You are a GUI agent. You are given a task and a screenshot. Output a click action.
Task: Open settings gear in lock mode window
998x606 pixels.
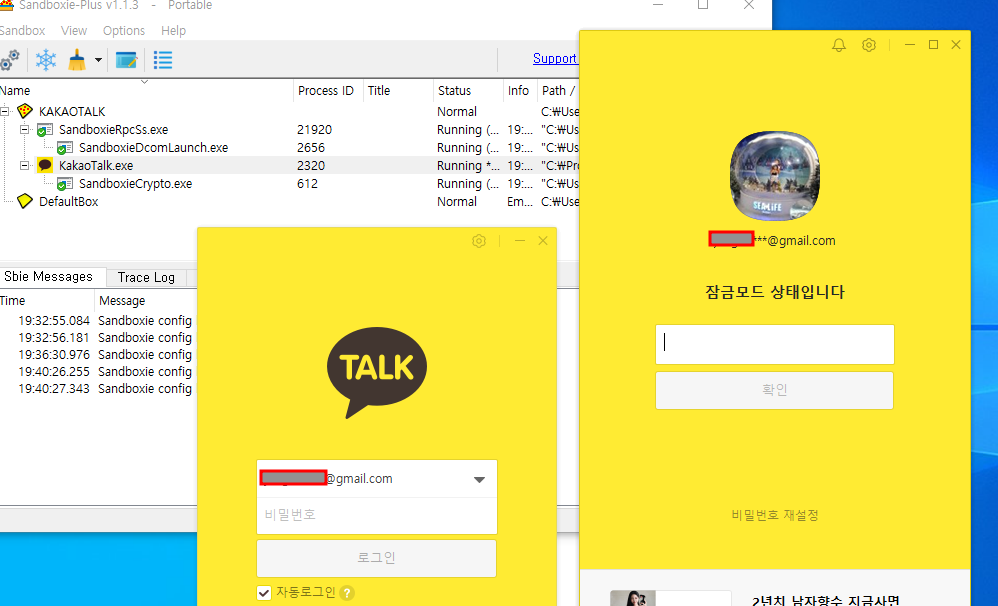(x=869, y=45)
